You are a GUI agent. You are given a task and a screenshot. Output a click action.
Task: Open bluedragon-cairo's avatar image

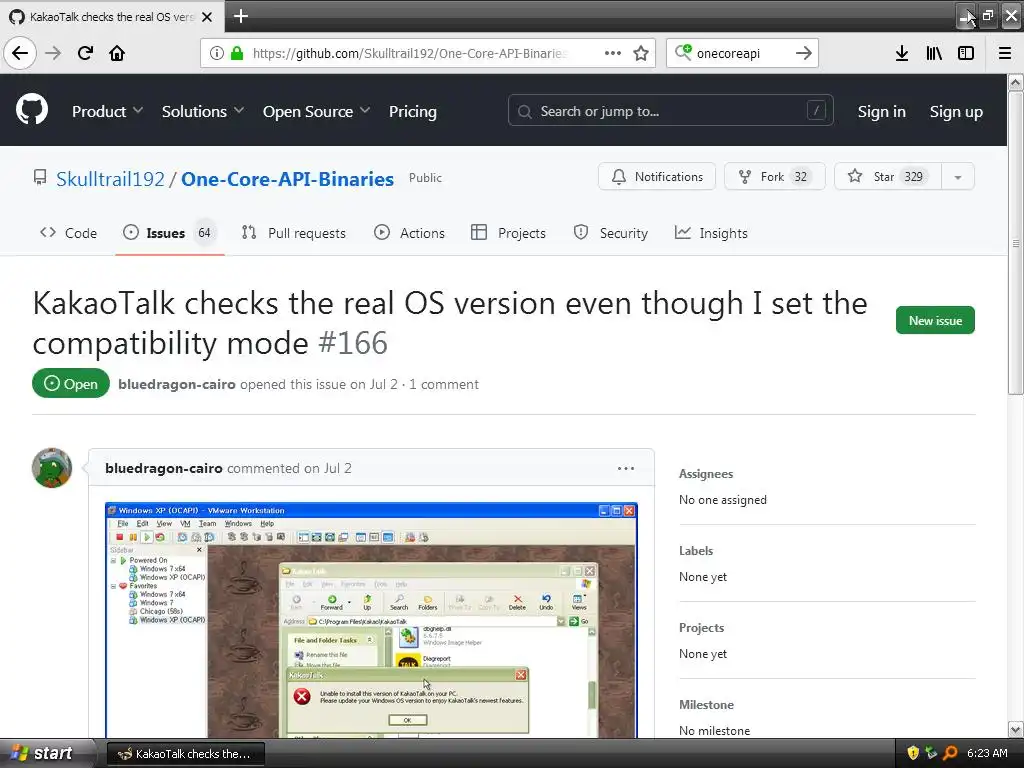tap(52, 468)
